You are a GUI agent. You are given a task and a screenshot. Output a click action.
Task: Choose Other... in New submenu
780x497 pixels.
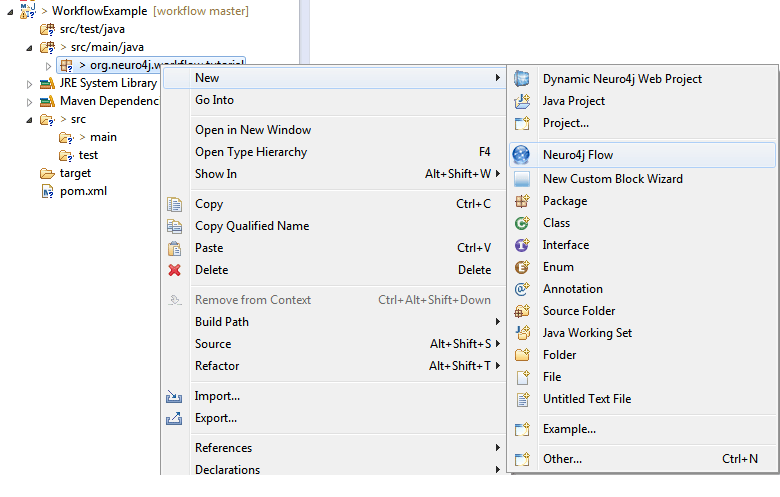(x=562, y=459)
